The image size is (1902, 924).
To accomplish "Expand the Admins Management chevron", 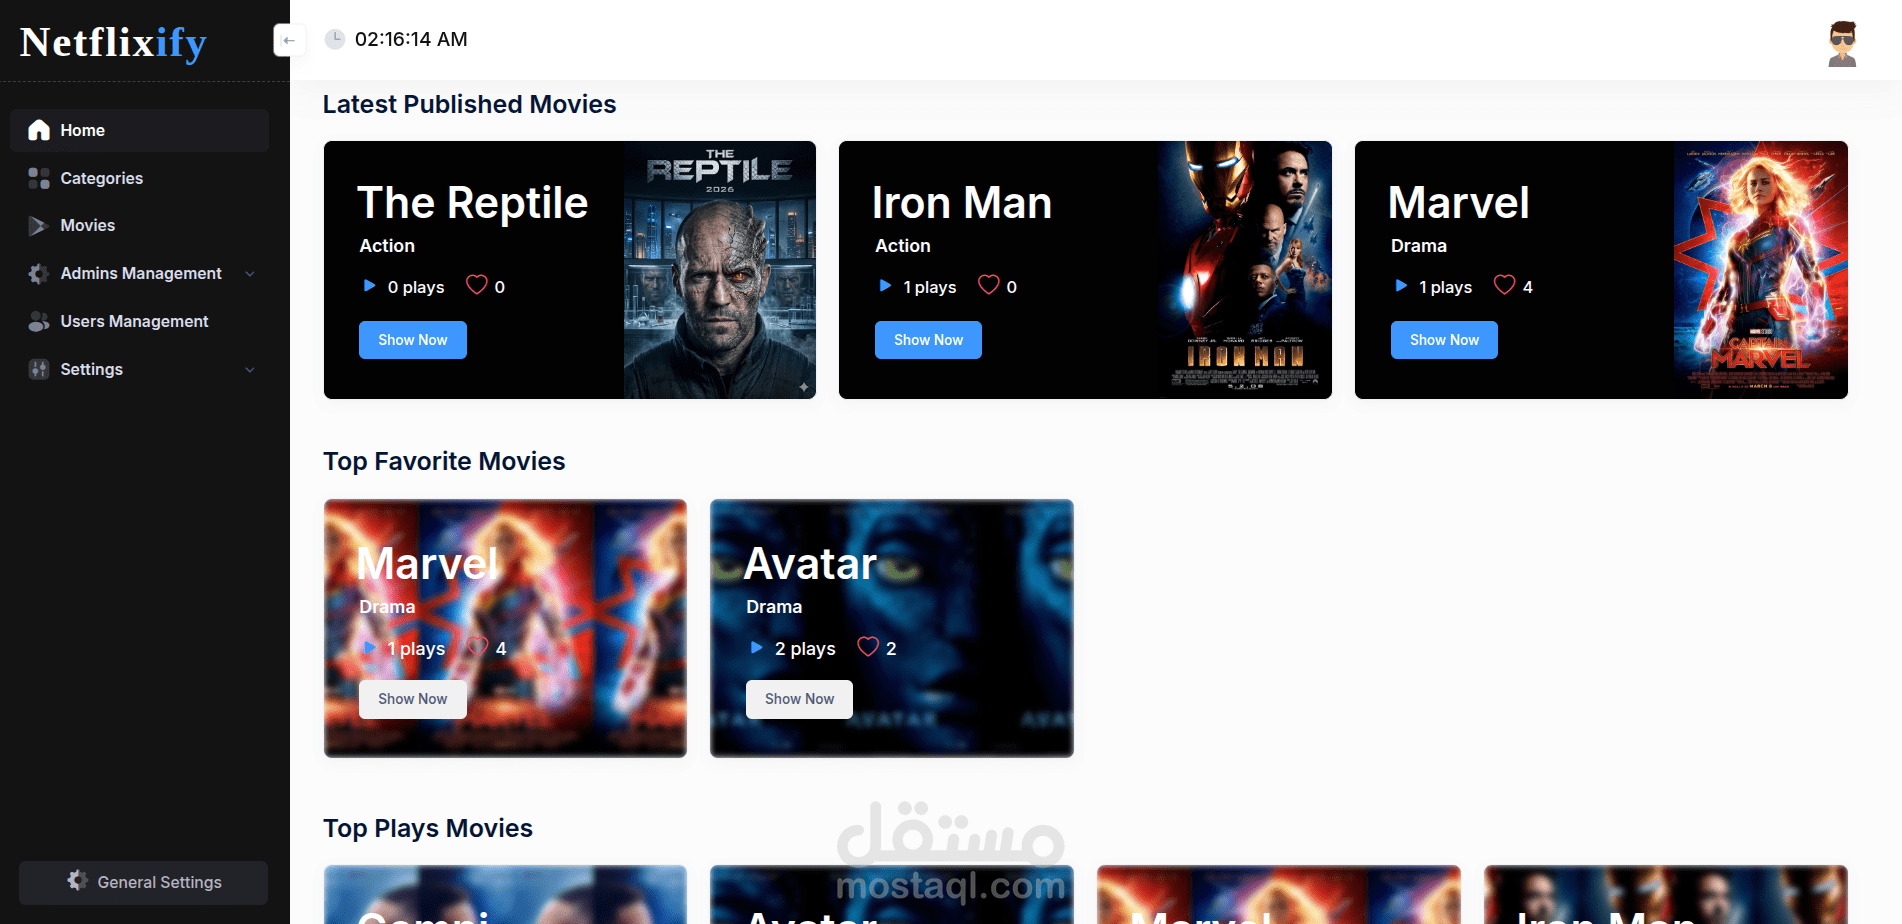I will pos(250,274).
